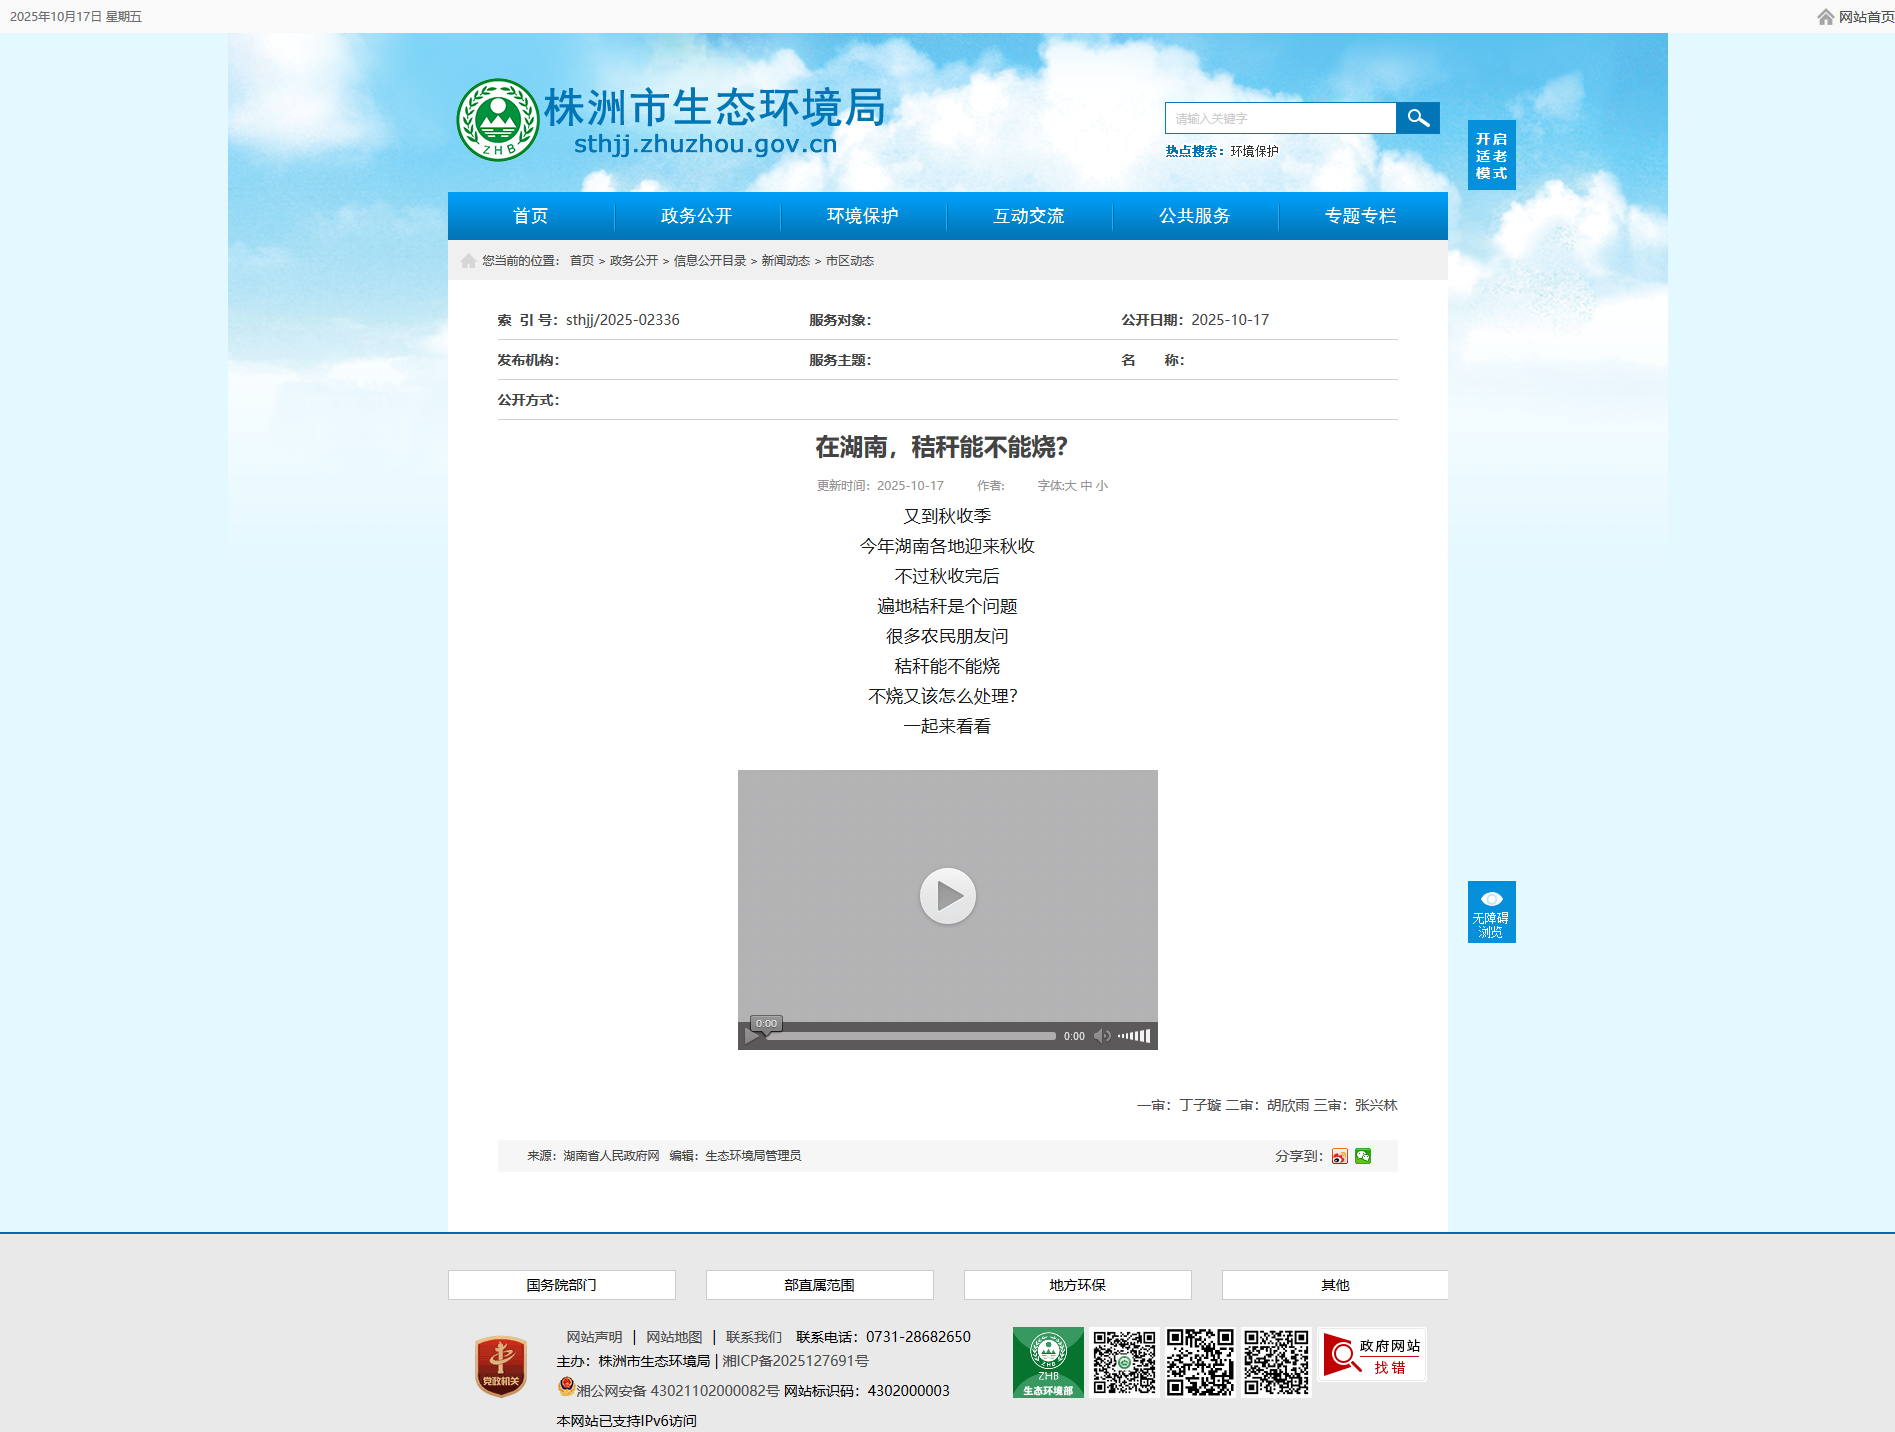This screenshot has width=1895, height=1432.
Task: Set font size to 大
Action: point(1070,486)
